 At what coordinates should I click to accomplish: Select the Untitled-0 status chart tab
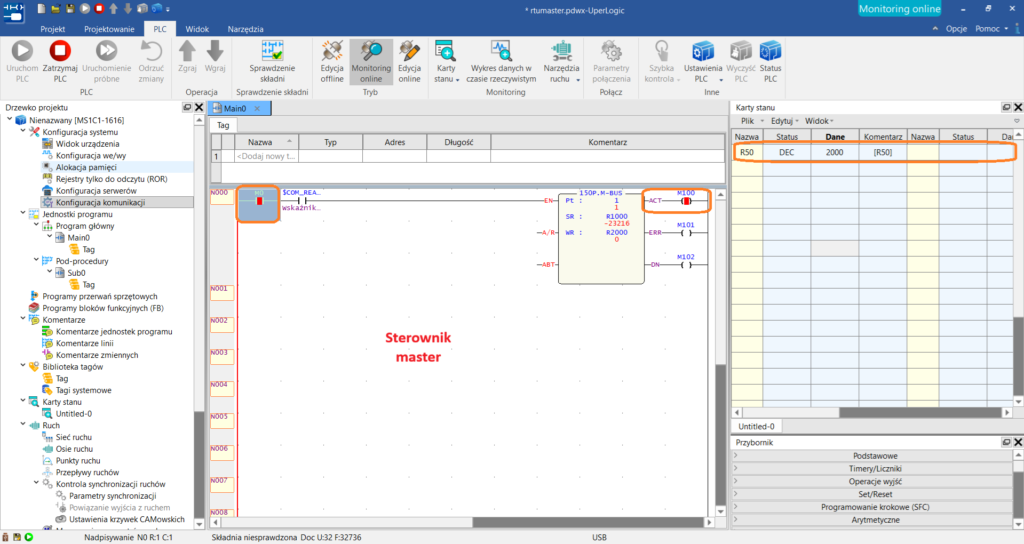[x=756, y=426]
